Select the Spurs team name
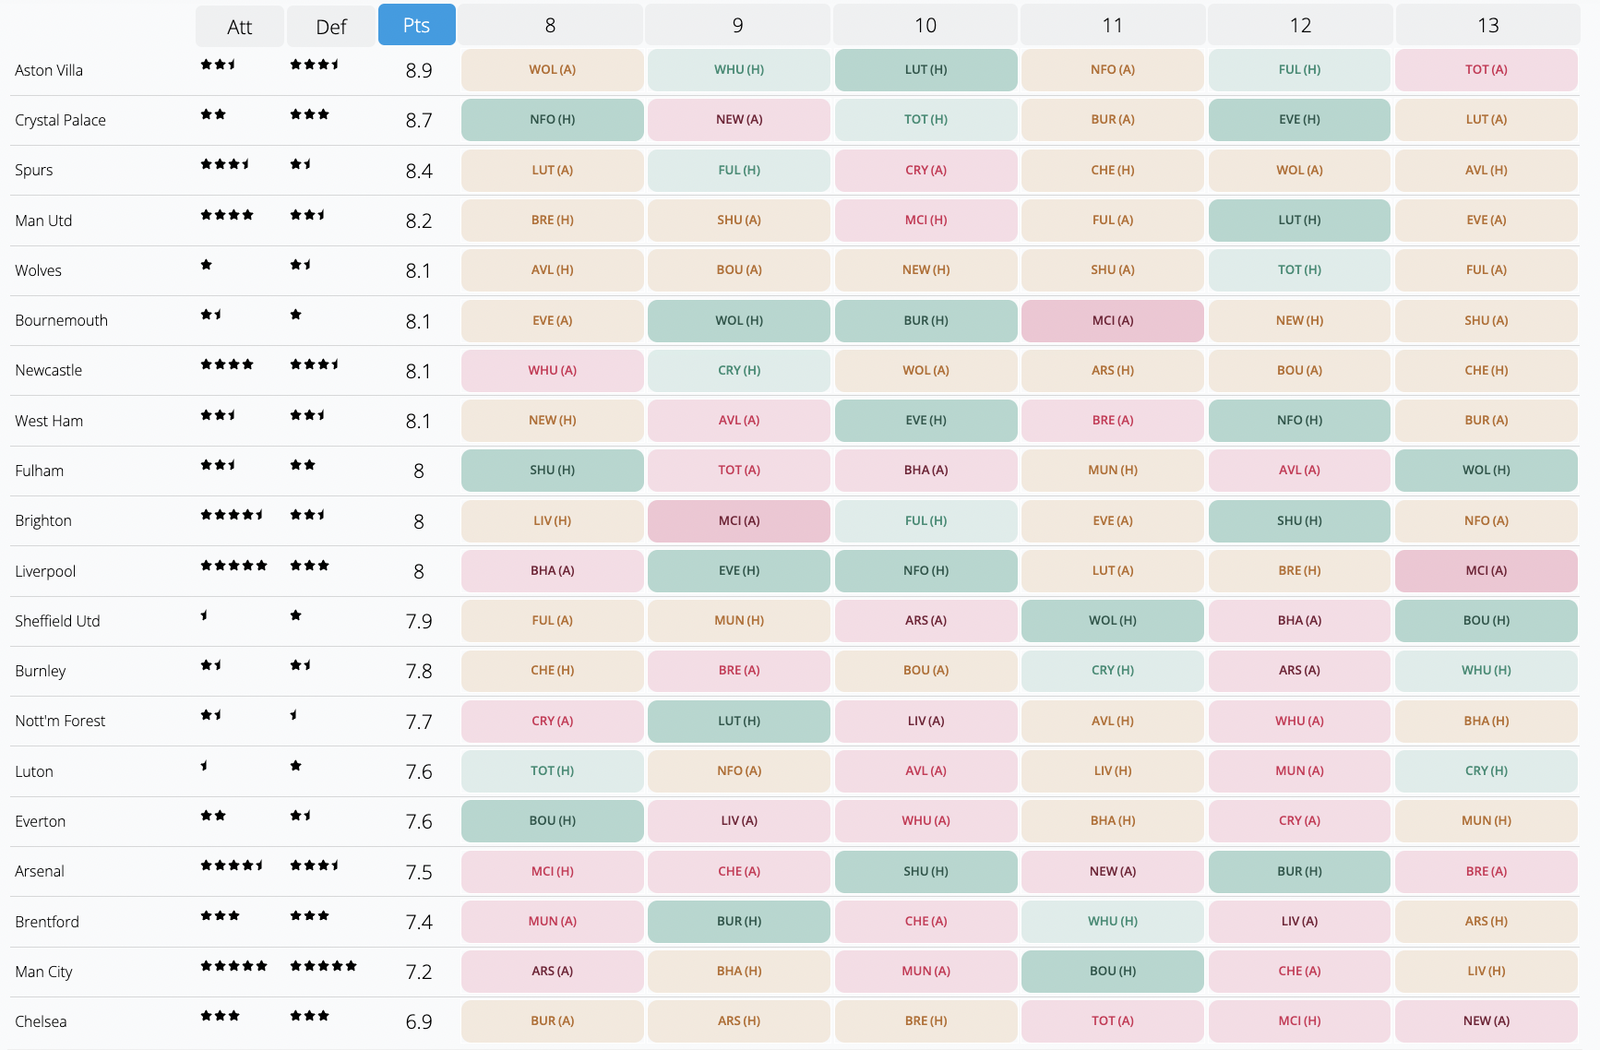Screen dimensions: 1600x1050 (x=33, y=170)
